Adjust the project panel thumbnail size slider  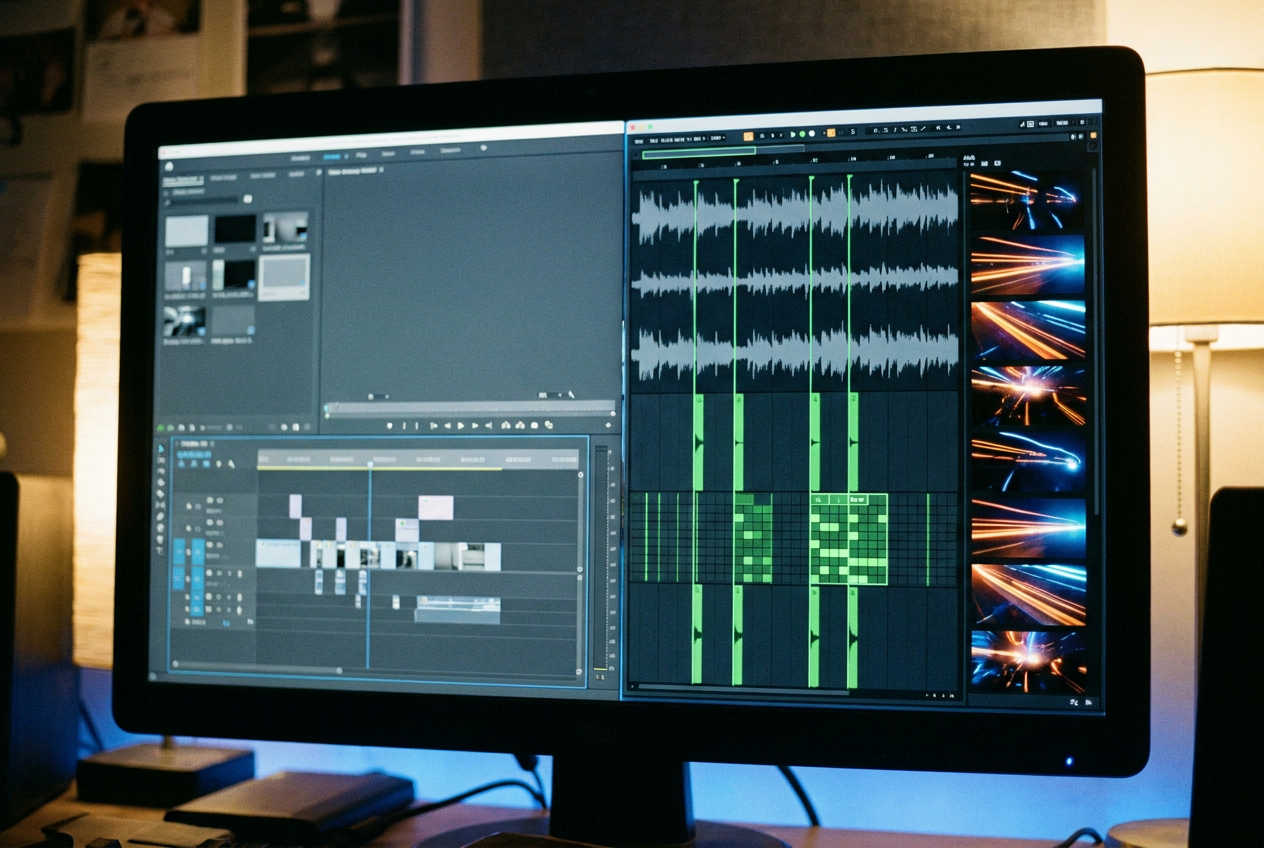213,427
